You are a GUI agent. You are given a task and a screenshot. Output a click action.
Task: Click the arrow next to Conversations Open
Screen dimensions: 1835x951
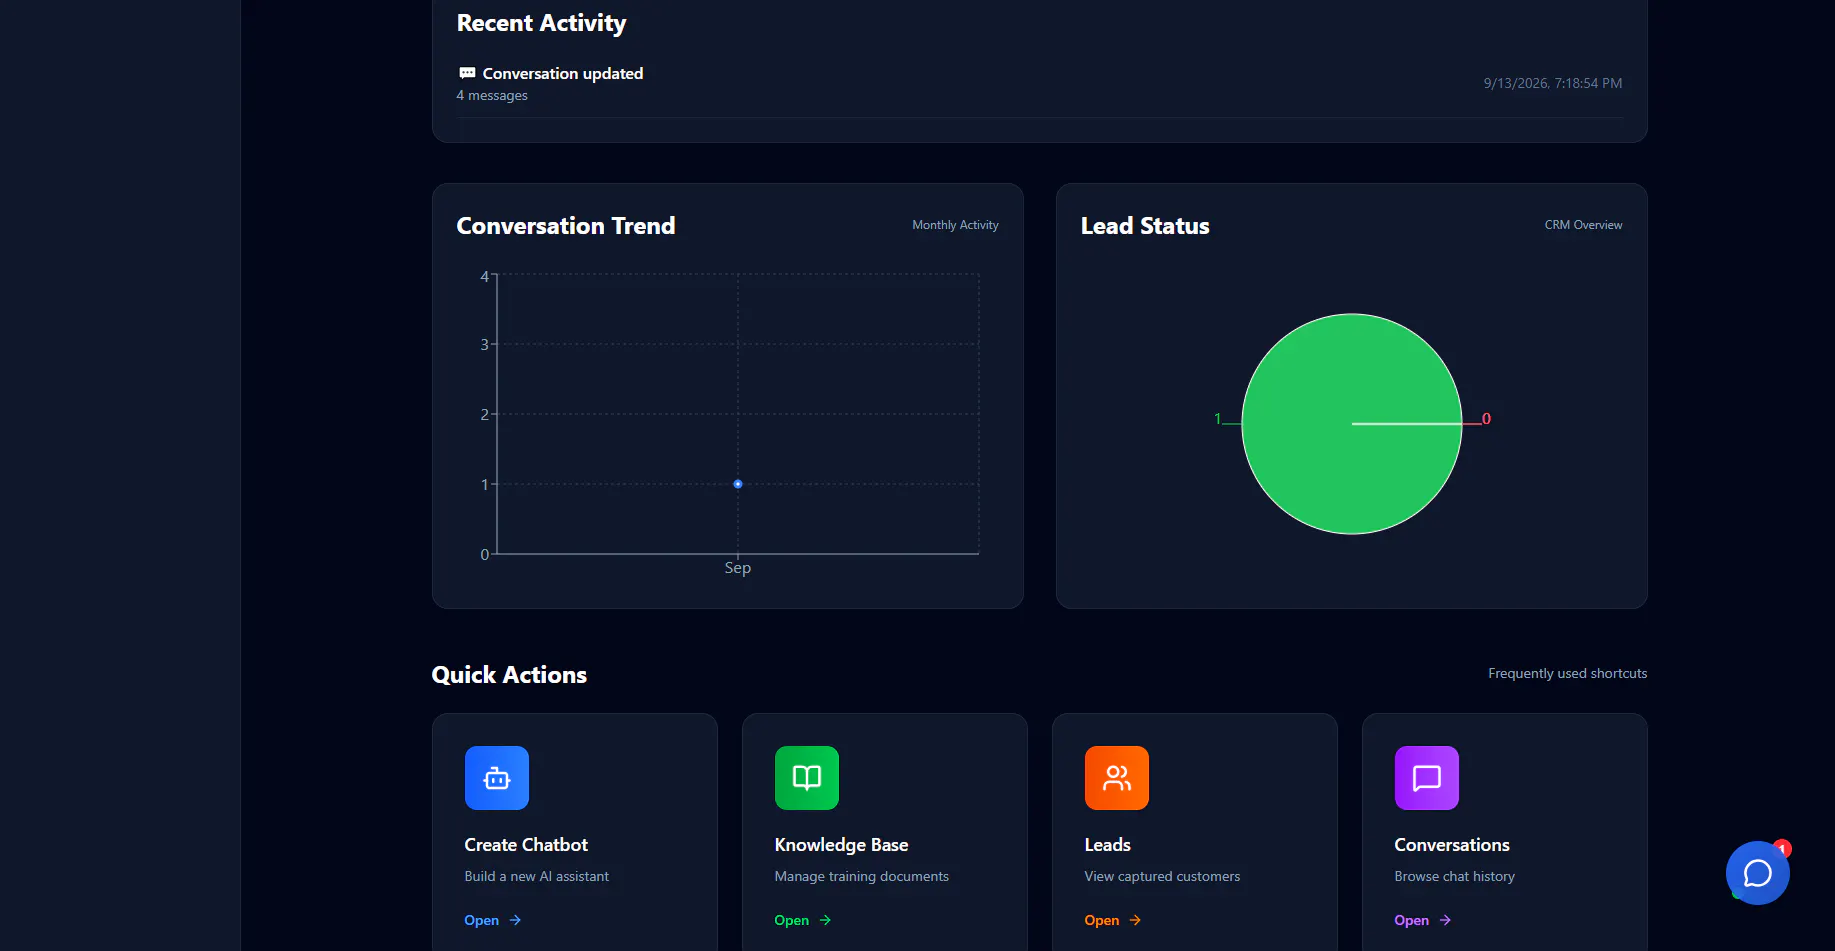pyautogui.click(x=1445, y=920)
